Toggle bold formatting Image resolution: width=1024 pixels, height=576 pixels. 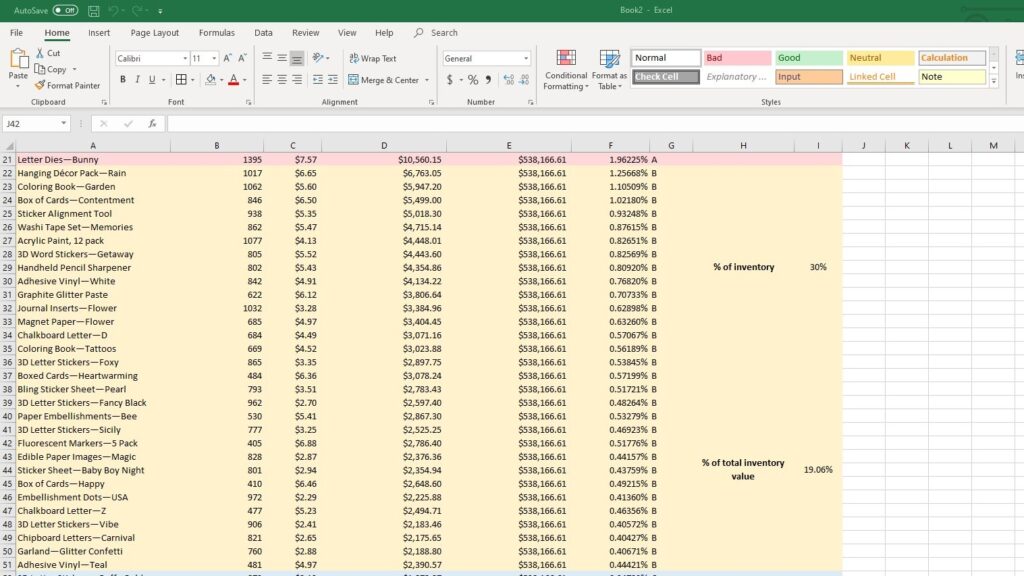123,78
